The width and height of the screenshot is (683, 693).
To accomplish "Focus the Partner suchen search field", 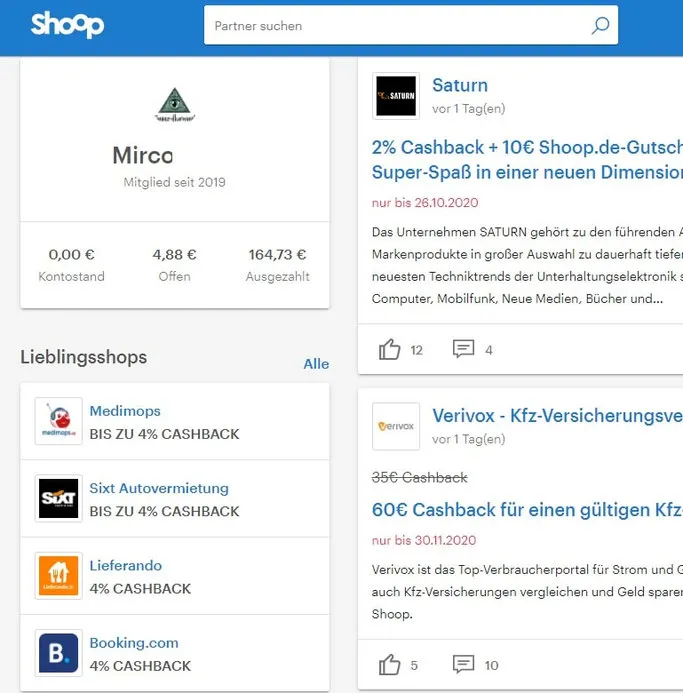I will 411,25.
